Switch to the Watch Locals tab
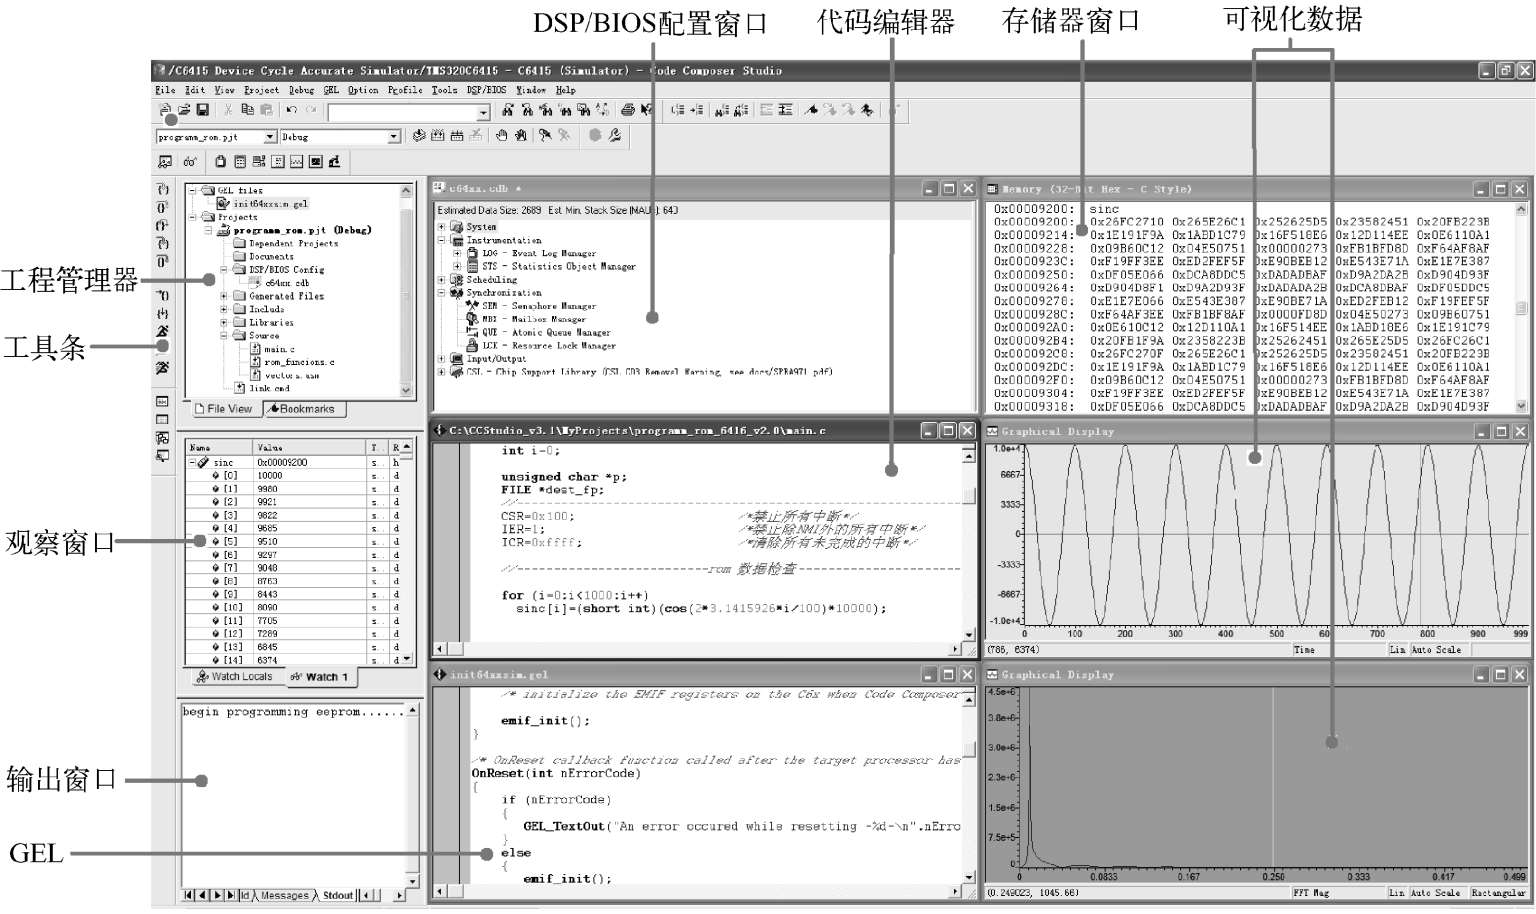Screen dimensions: 1536x914 tap(235, 677)
